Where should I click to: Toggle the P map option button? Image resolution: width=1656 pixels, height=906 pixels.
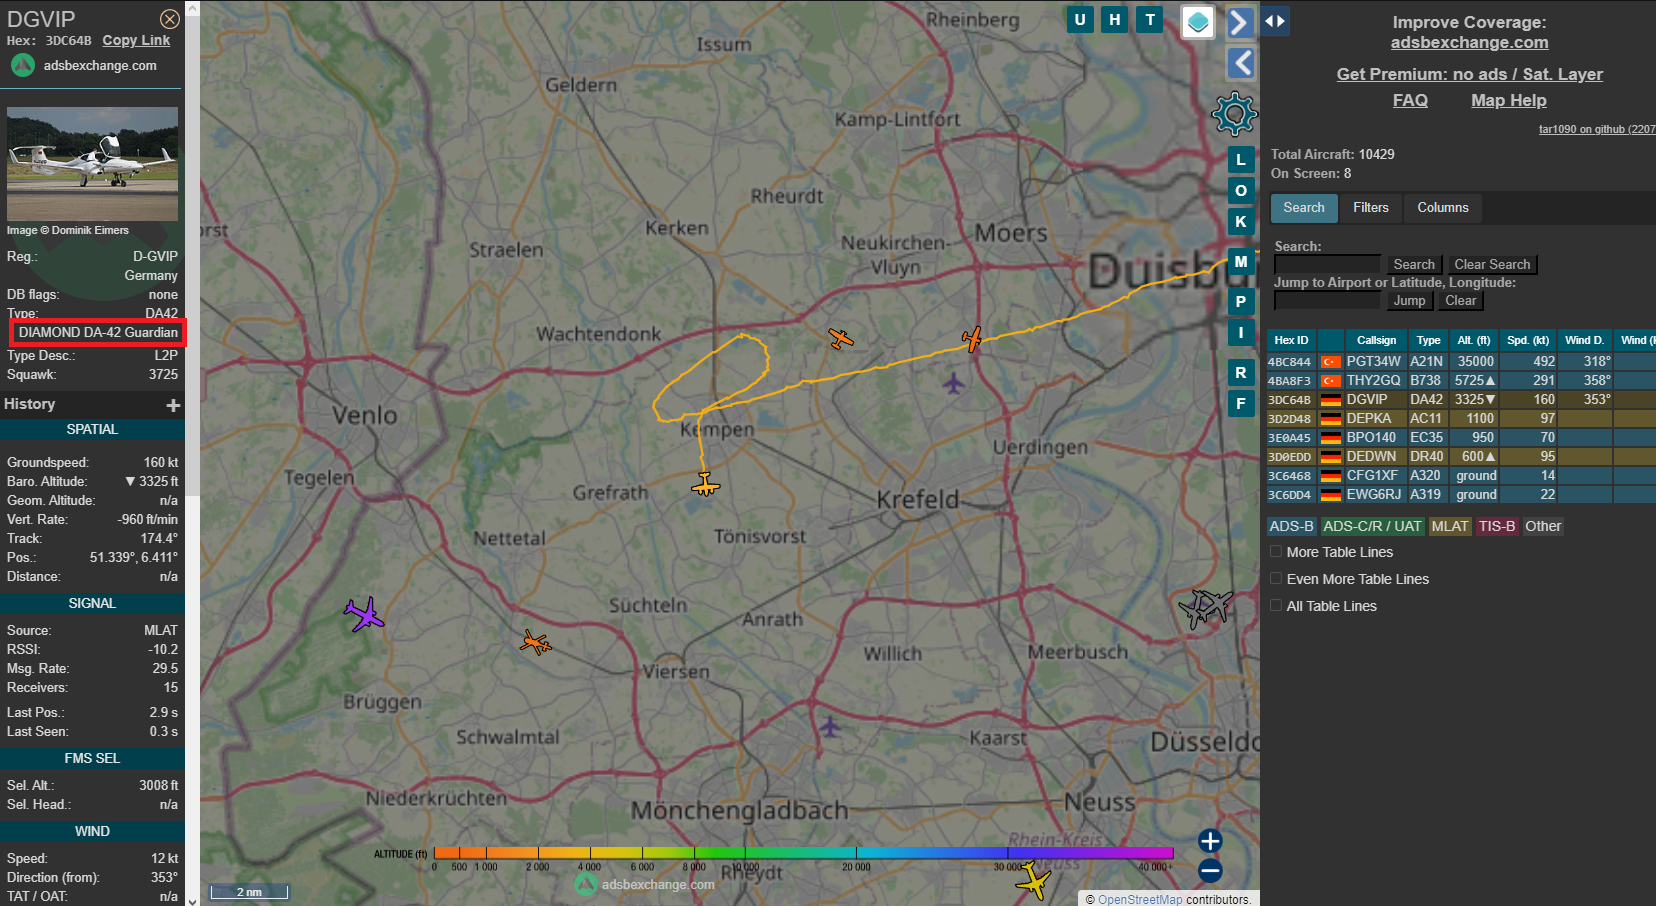1241,302
